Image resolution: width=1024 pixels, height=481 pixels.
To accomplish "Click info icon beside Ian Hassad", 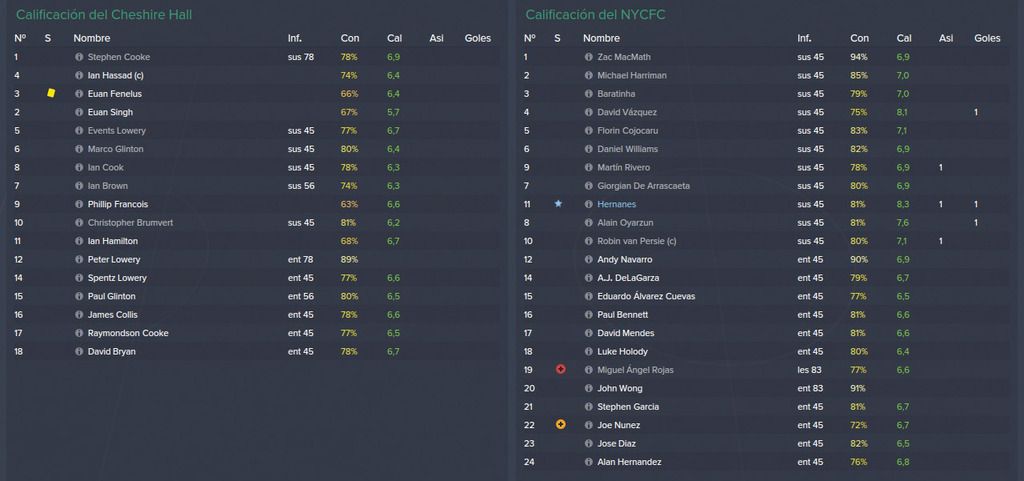I will coord(79,76).
